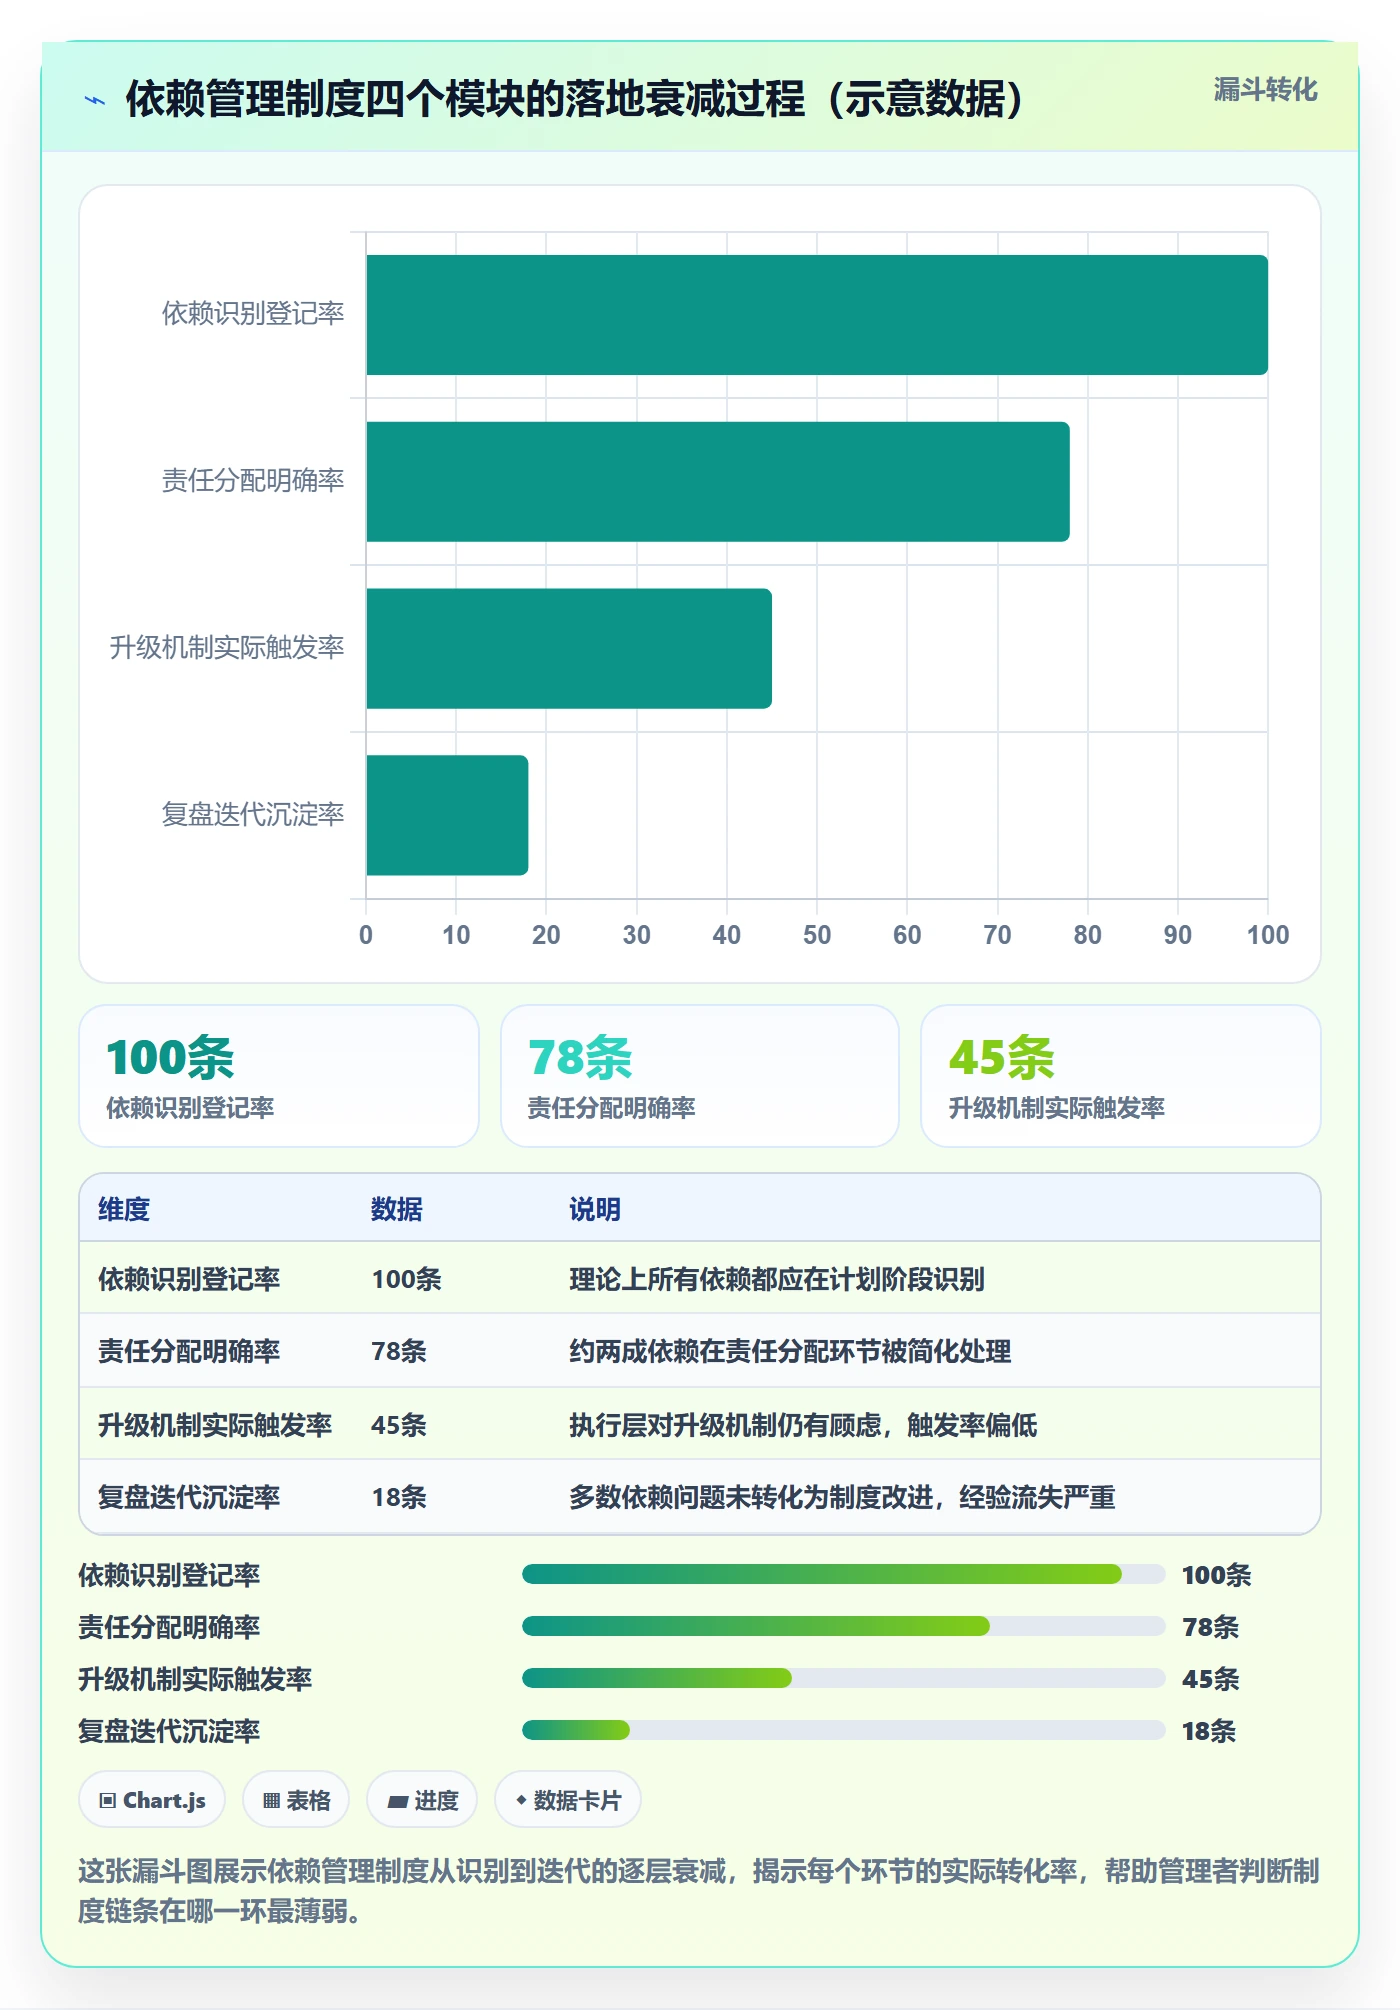Click the x-axis label 100
1400x2010 pixels.
[x=1267, y=935]
